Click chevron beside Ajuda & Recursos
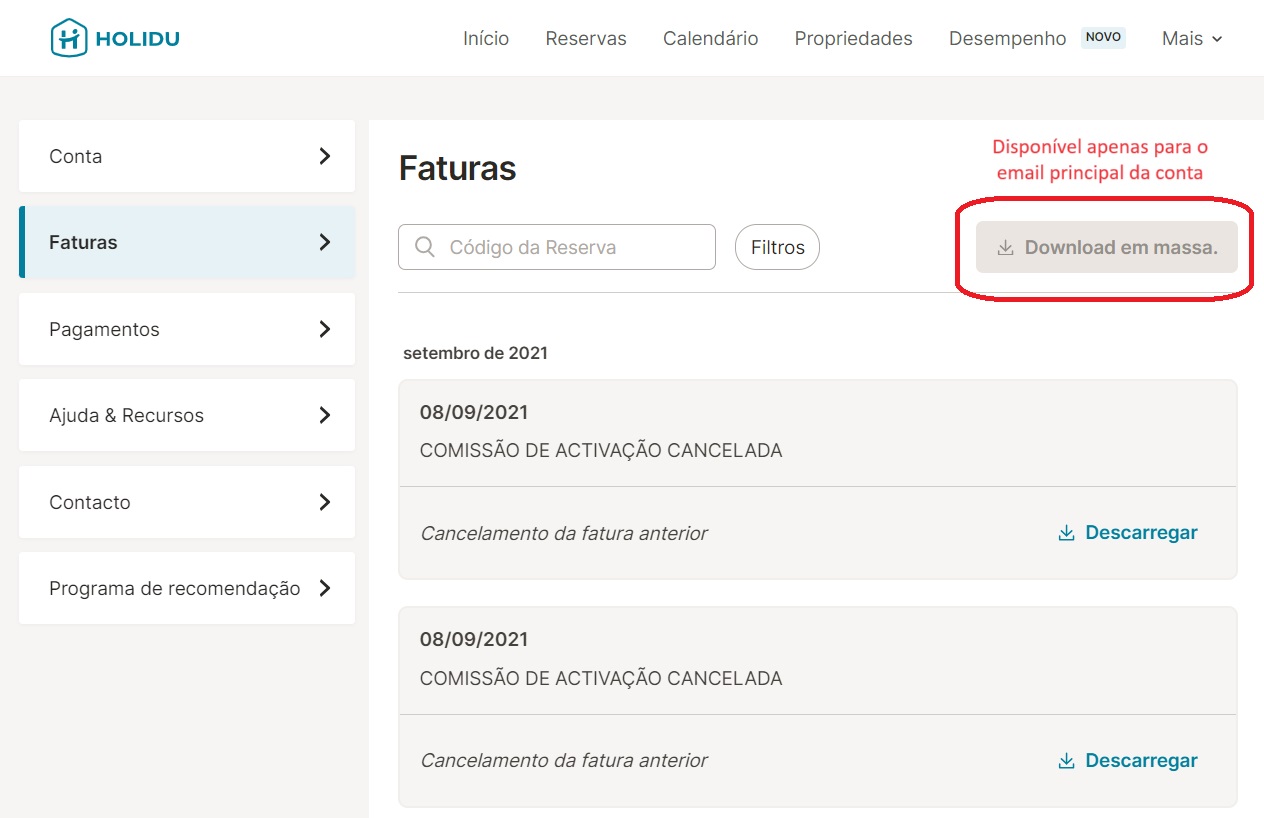Screen dimensions: 1264x818 [x=324, y=415]
